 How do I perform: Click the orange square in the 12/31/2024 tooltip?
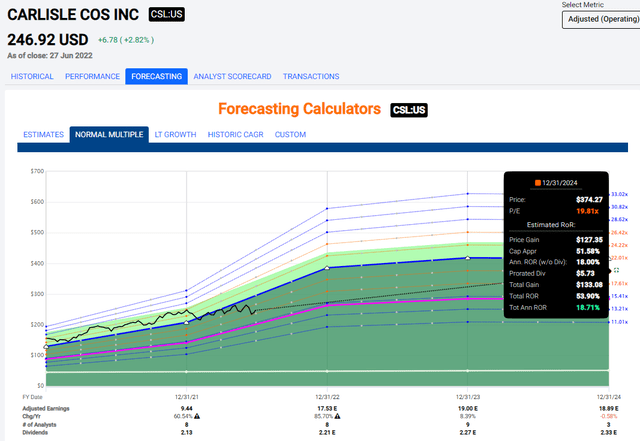tap(538, 183)
